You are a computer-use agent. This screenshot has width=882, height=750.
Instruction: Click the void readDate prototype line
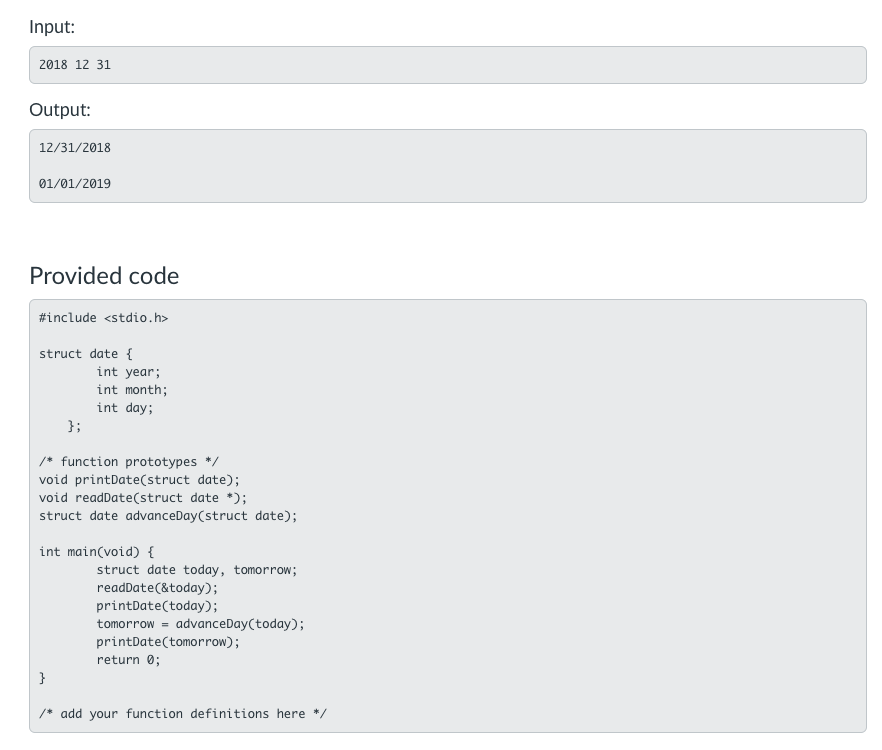coord(143,498)
